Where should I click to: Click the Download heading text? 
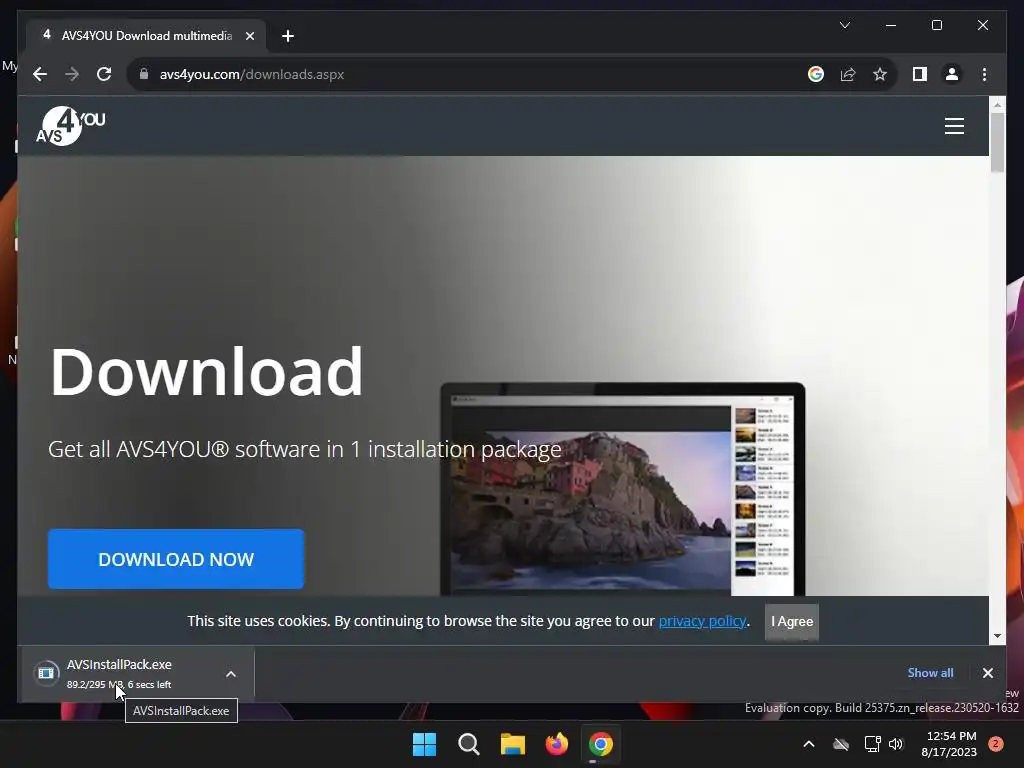click(x=206, y=372)
